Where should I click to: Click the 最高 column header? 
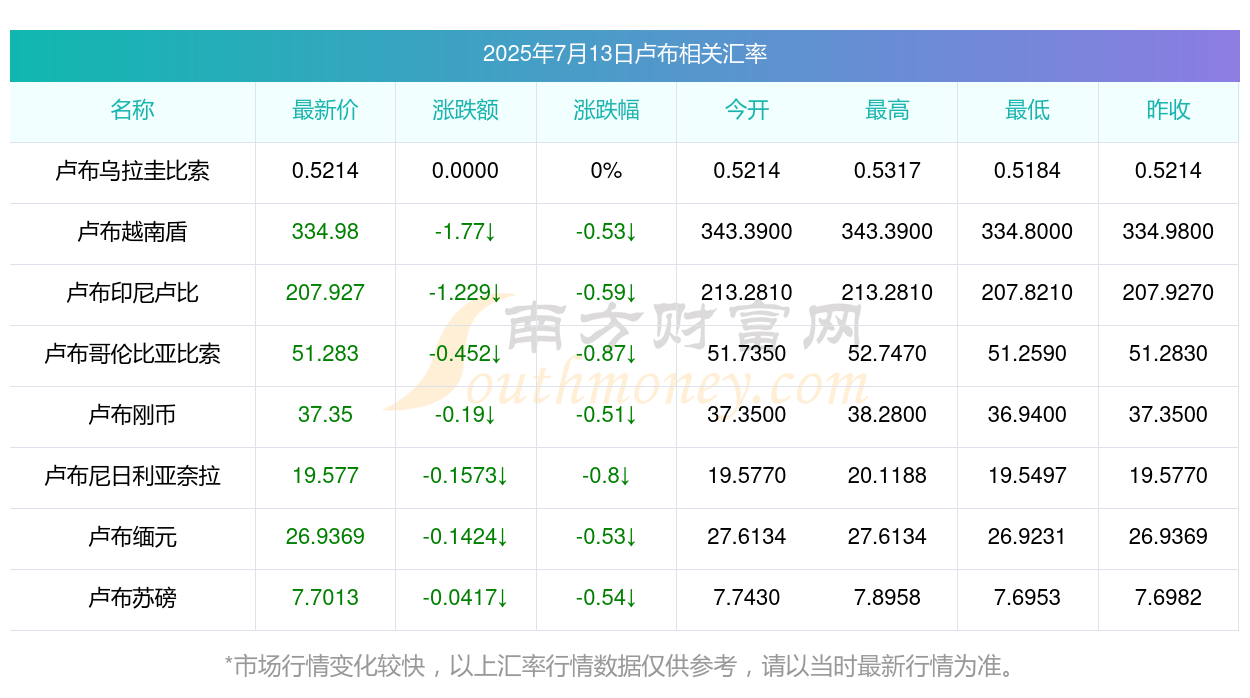(x=887, y=110)
